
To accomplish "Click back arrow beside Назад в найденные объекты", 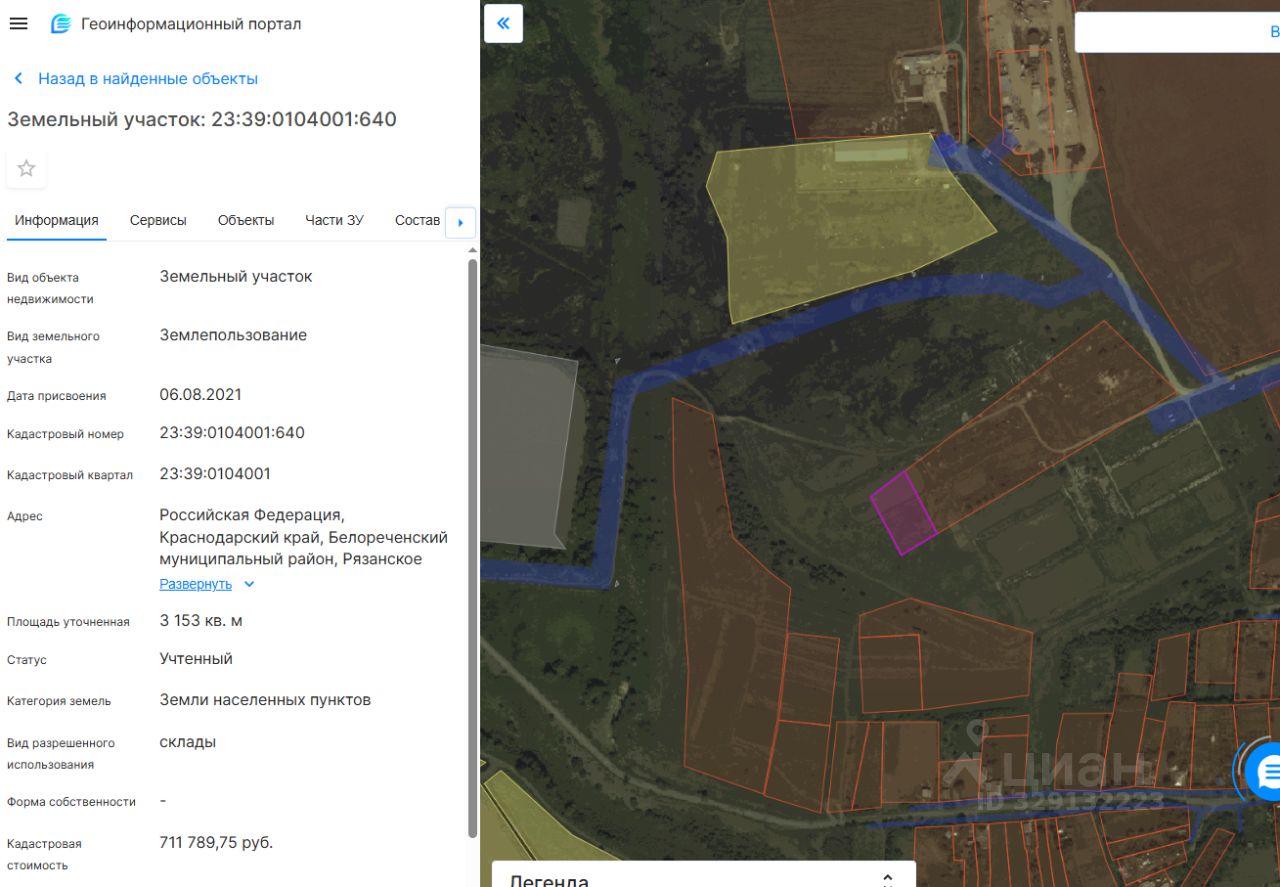I will (x=18, y=78).
